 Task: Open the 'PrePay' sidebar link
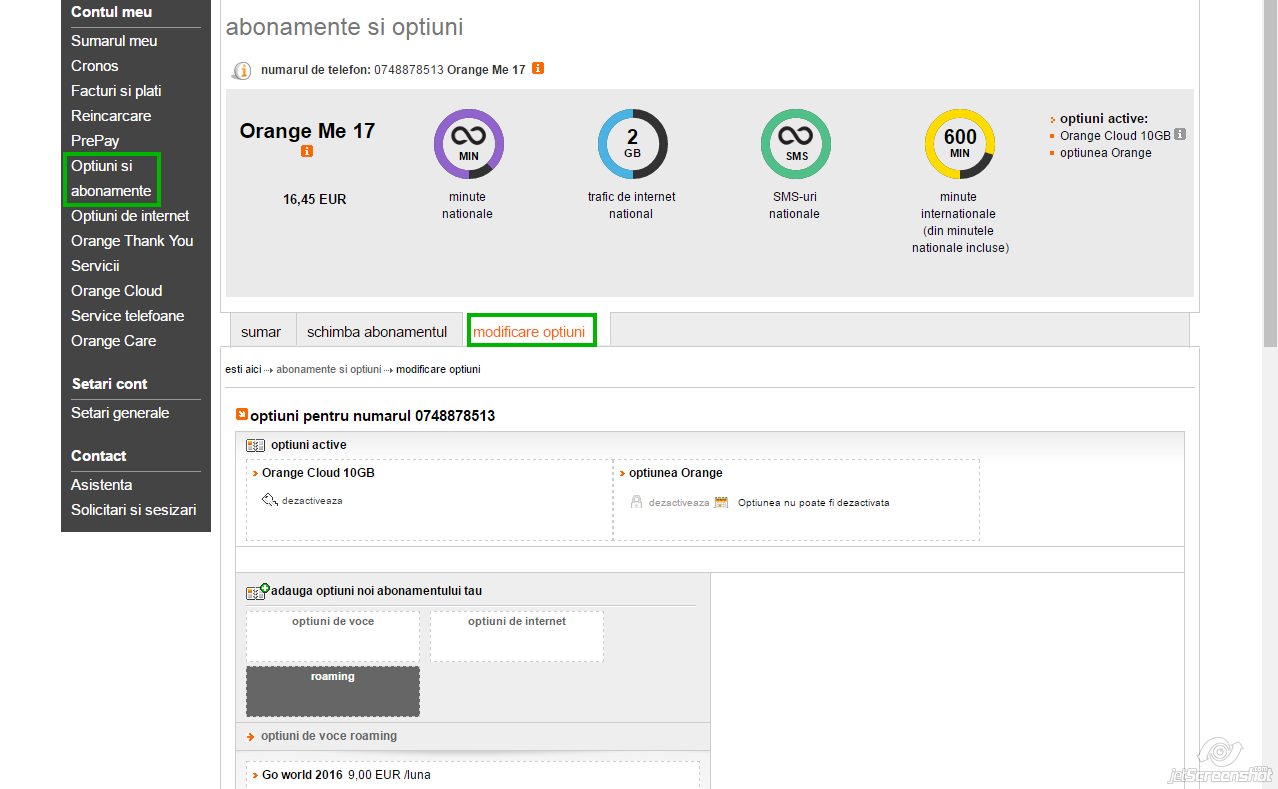pyautogui.click(x=95, y=141)
